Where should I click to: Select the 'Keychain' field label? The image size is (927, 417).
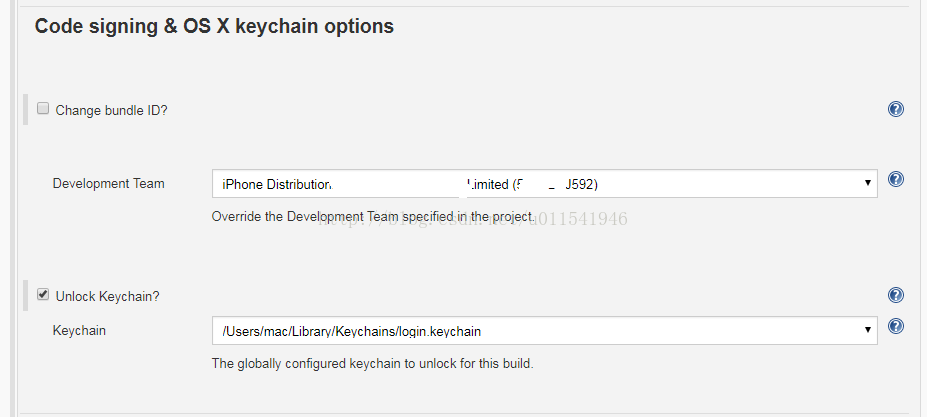click(79, 330)
